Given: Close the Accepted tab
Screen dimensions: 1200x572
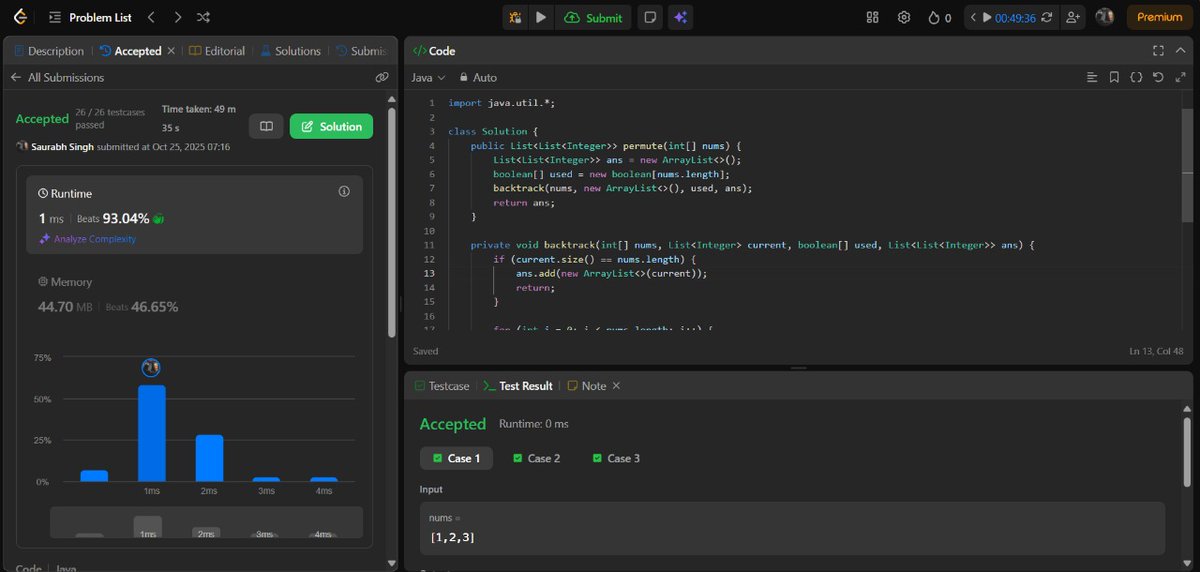Looking at the screenshot, I should [x=171, y=51].
